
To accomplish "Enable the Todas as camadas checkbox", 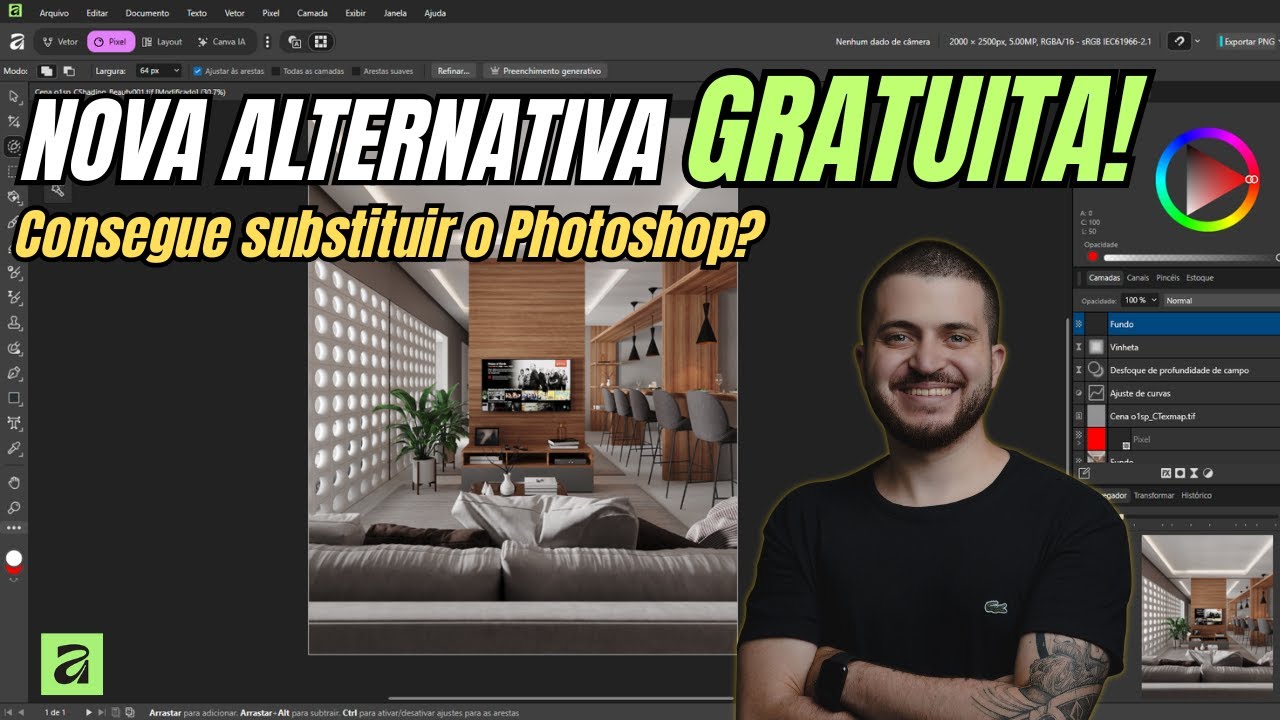I will [276, 71].
